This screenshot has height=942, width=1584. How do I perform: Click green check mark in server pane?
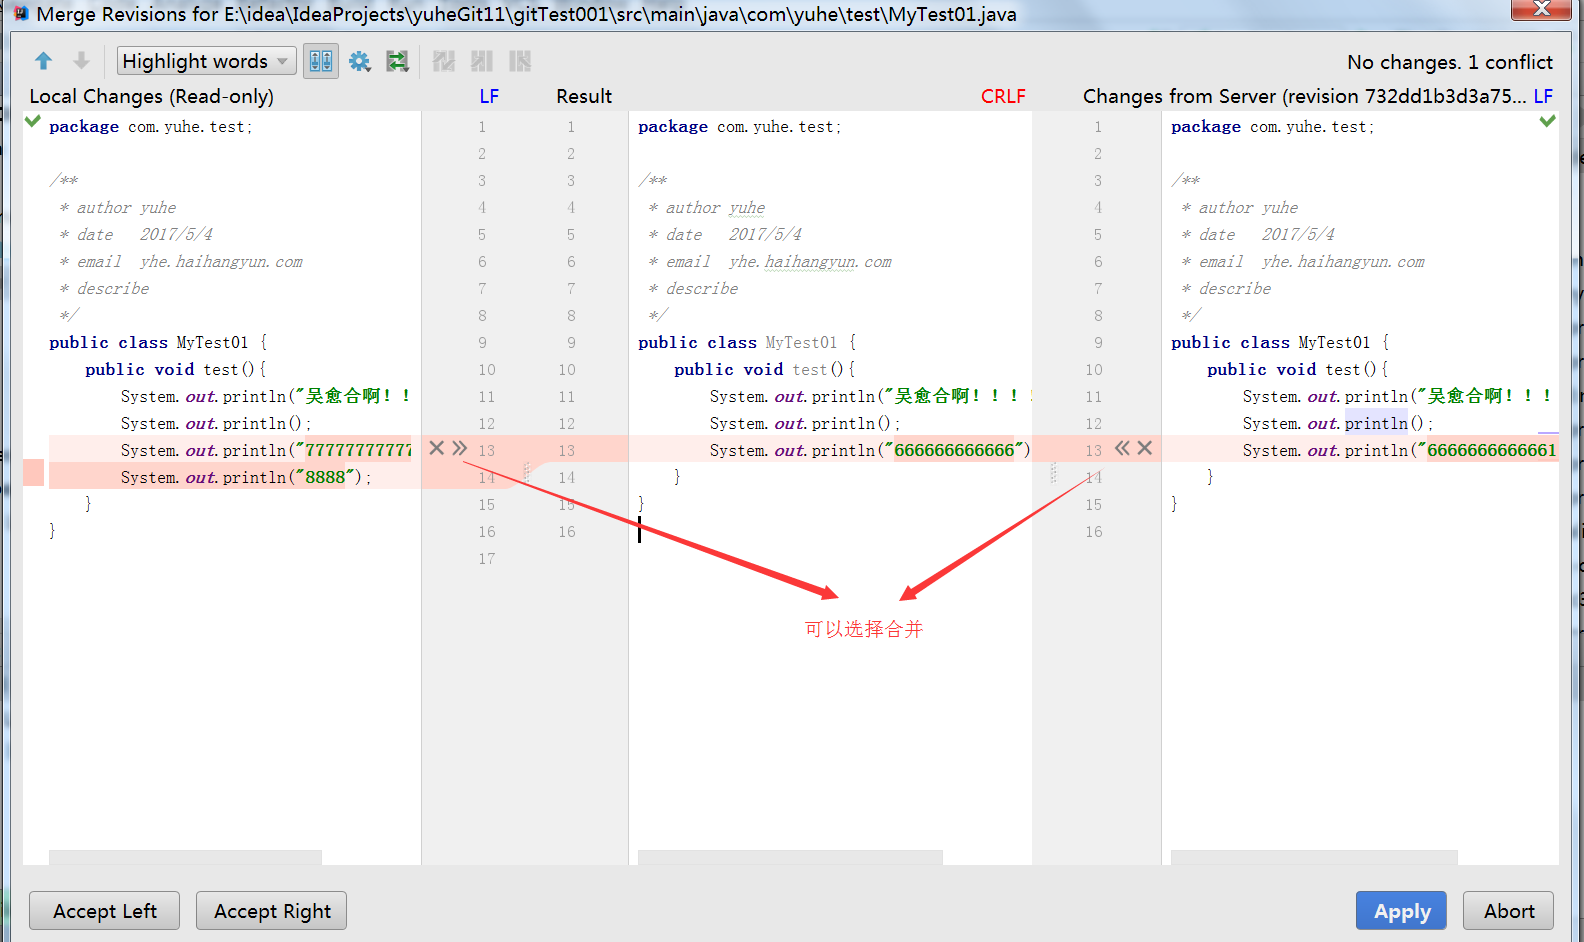pyautogui.click(x=1548, y=121)
